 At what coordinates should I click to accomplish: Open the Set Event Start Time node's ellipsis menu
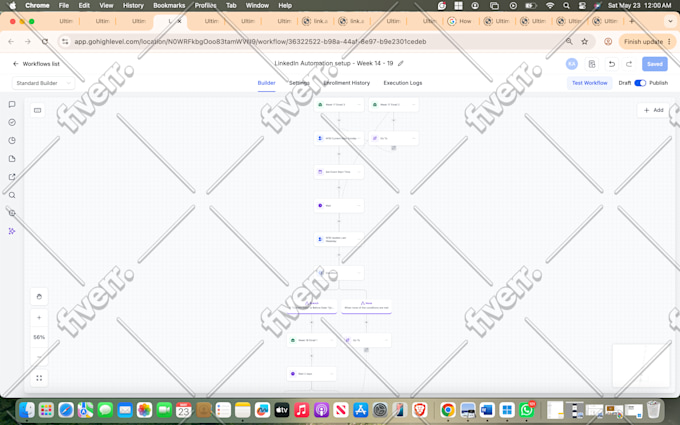click(359, 172)
